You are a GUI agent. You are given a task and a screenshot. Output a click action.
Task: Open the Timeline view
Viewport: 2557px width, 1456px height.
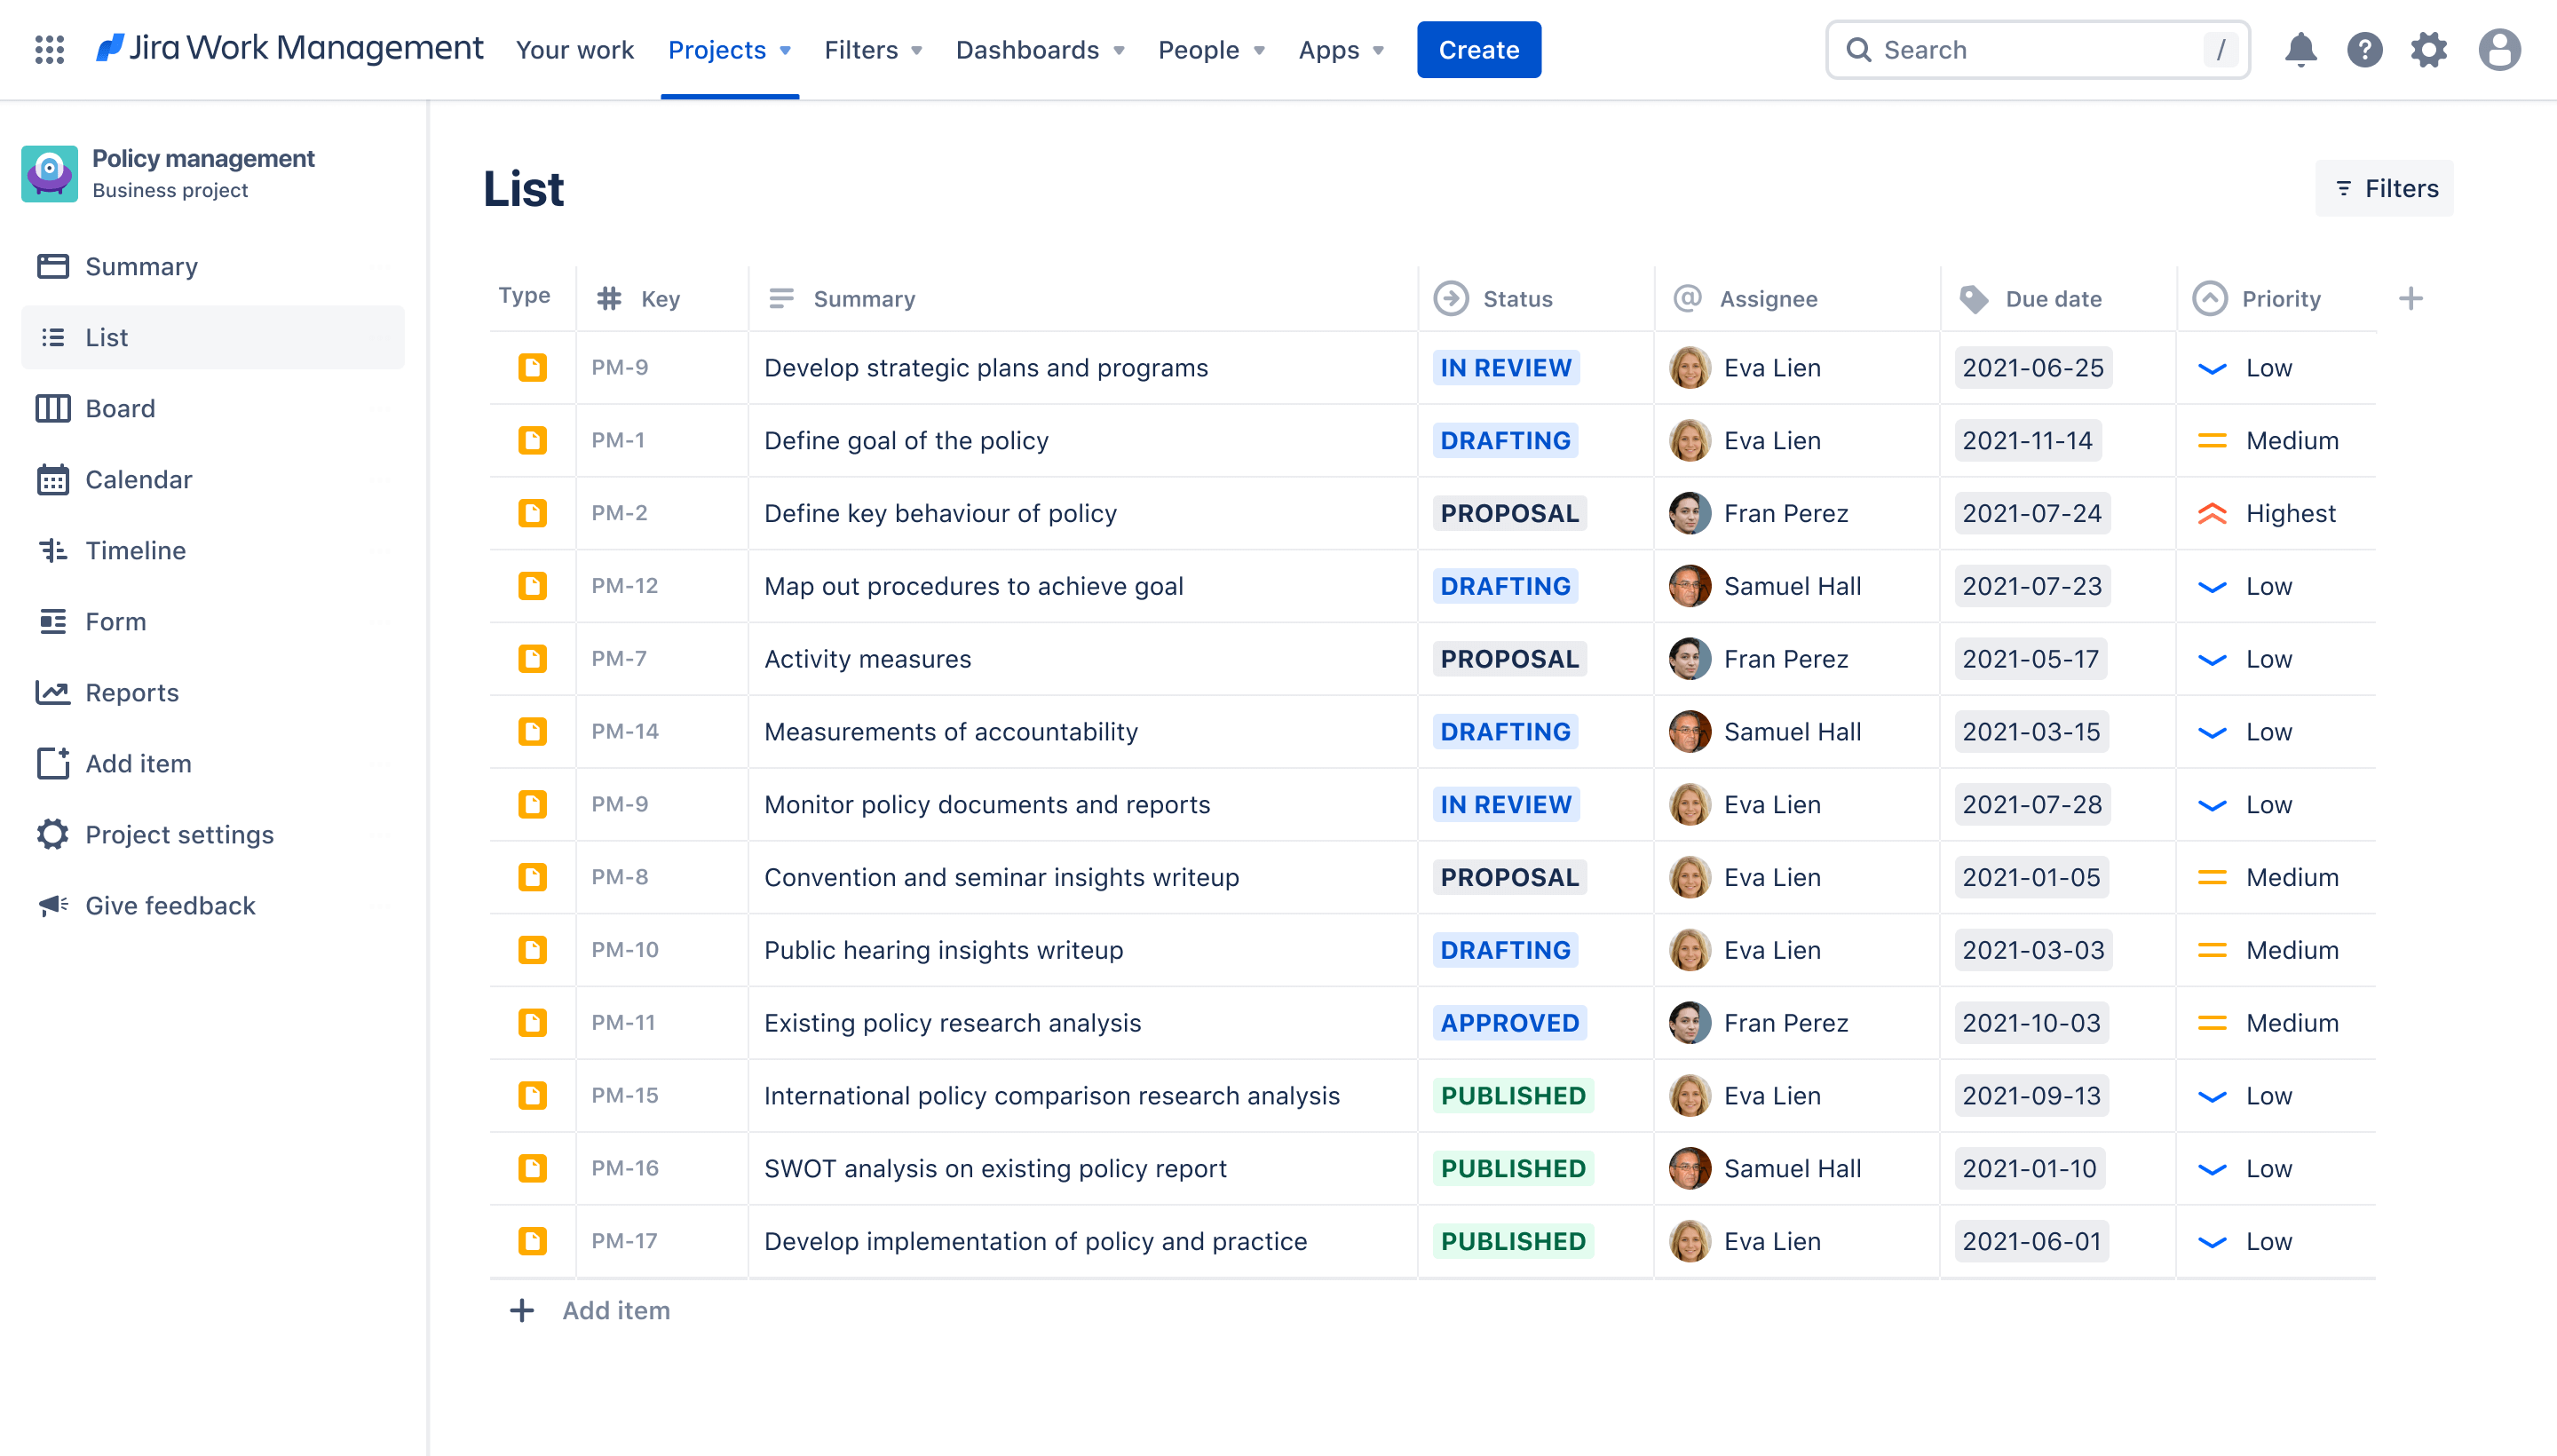click(x=135, y=550)
